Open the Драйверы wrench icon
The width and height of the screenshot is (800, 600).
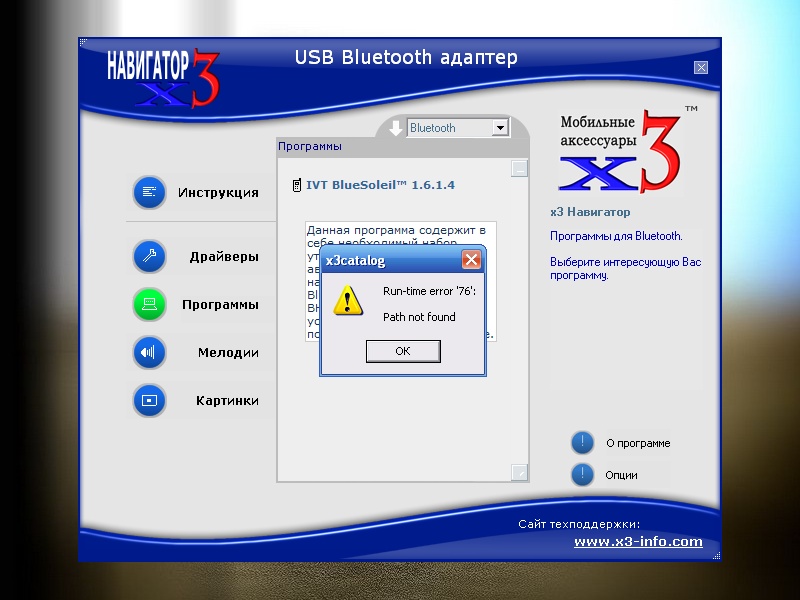[149, 256]
